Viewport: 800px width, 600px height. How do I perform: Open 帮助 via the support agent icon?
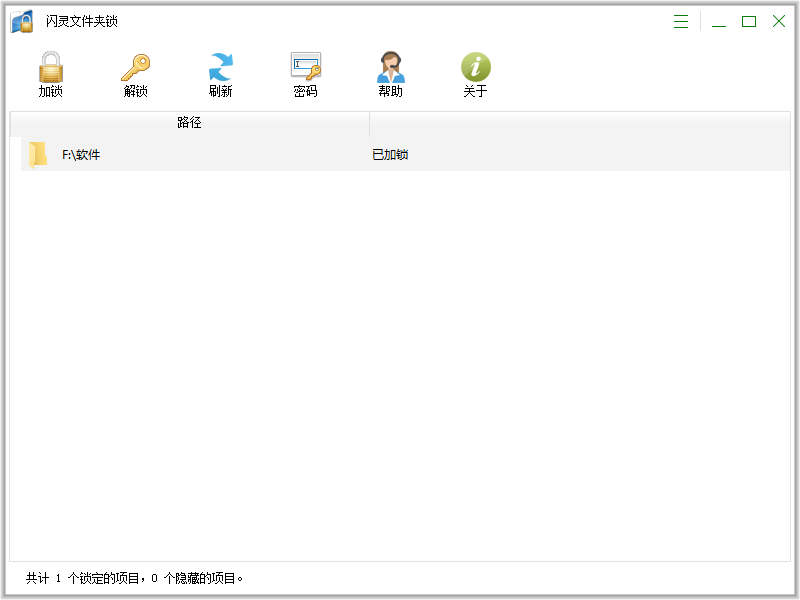click(x=390, y=68)
